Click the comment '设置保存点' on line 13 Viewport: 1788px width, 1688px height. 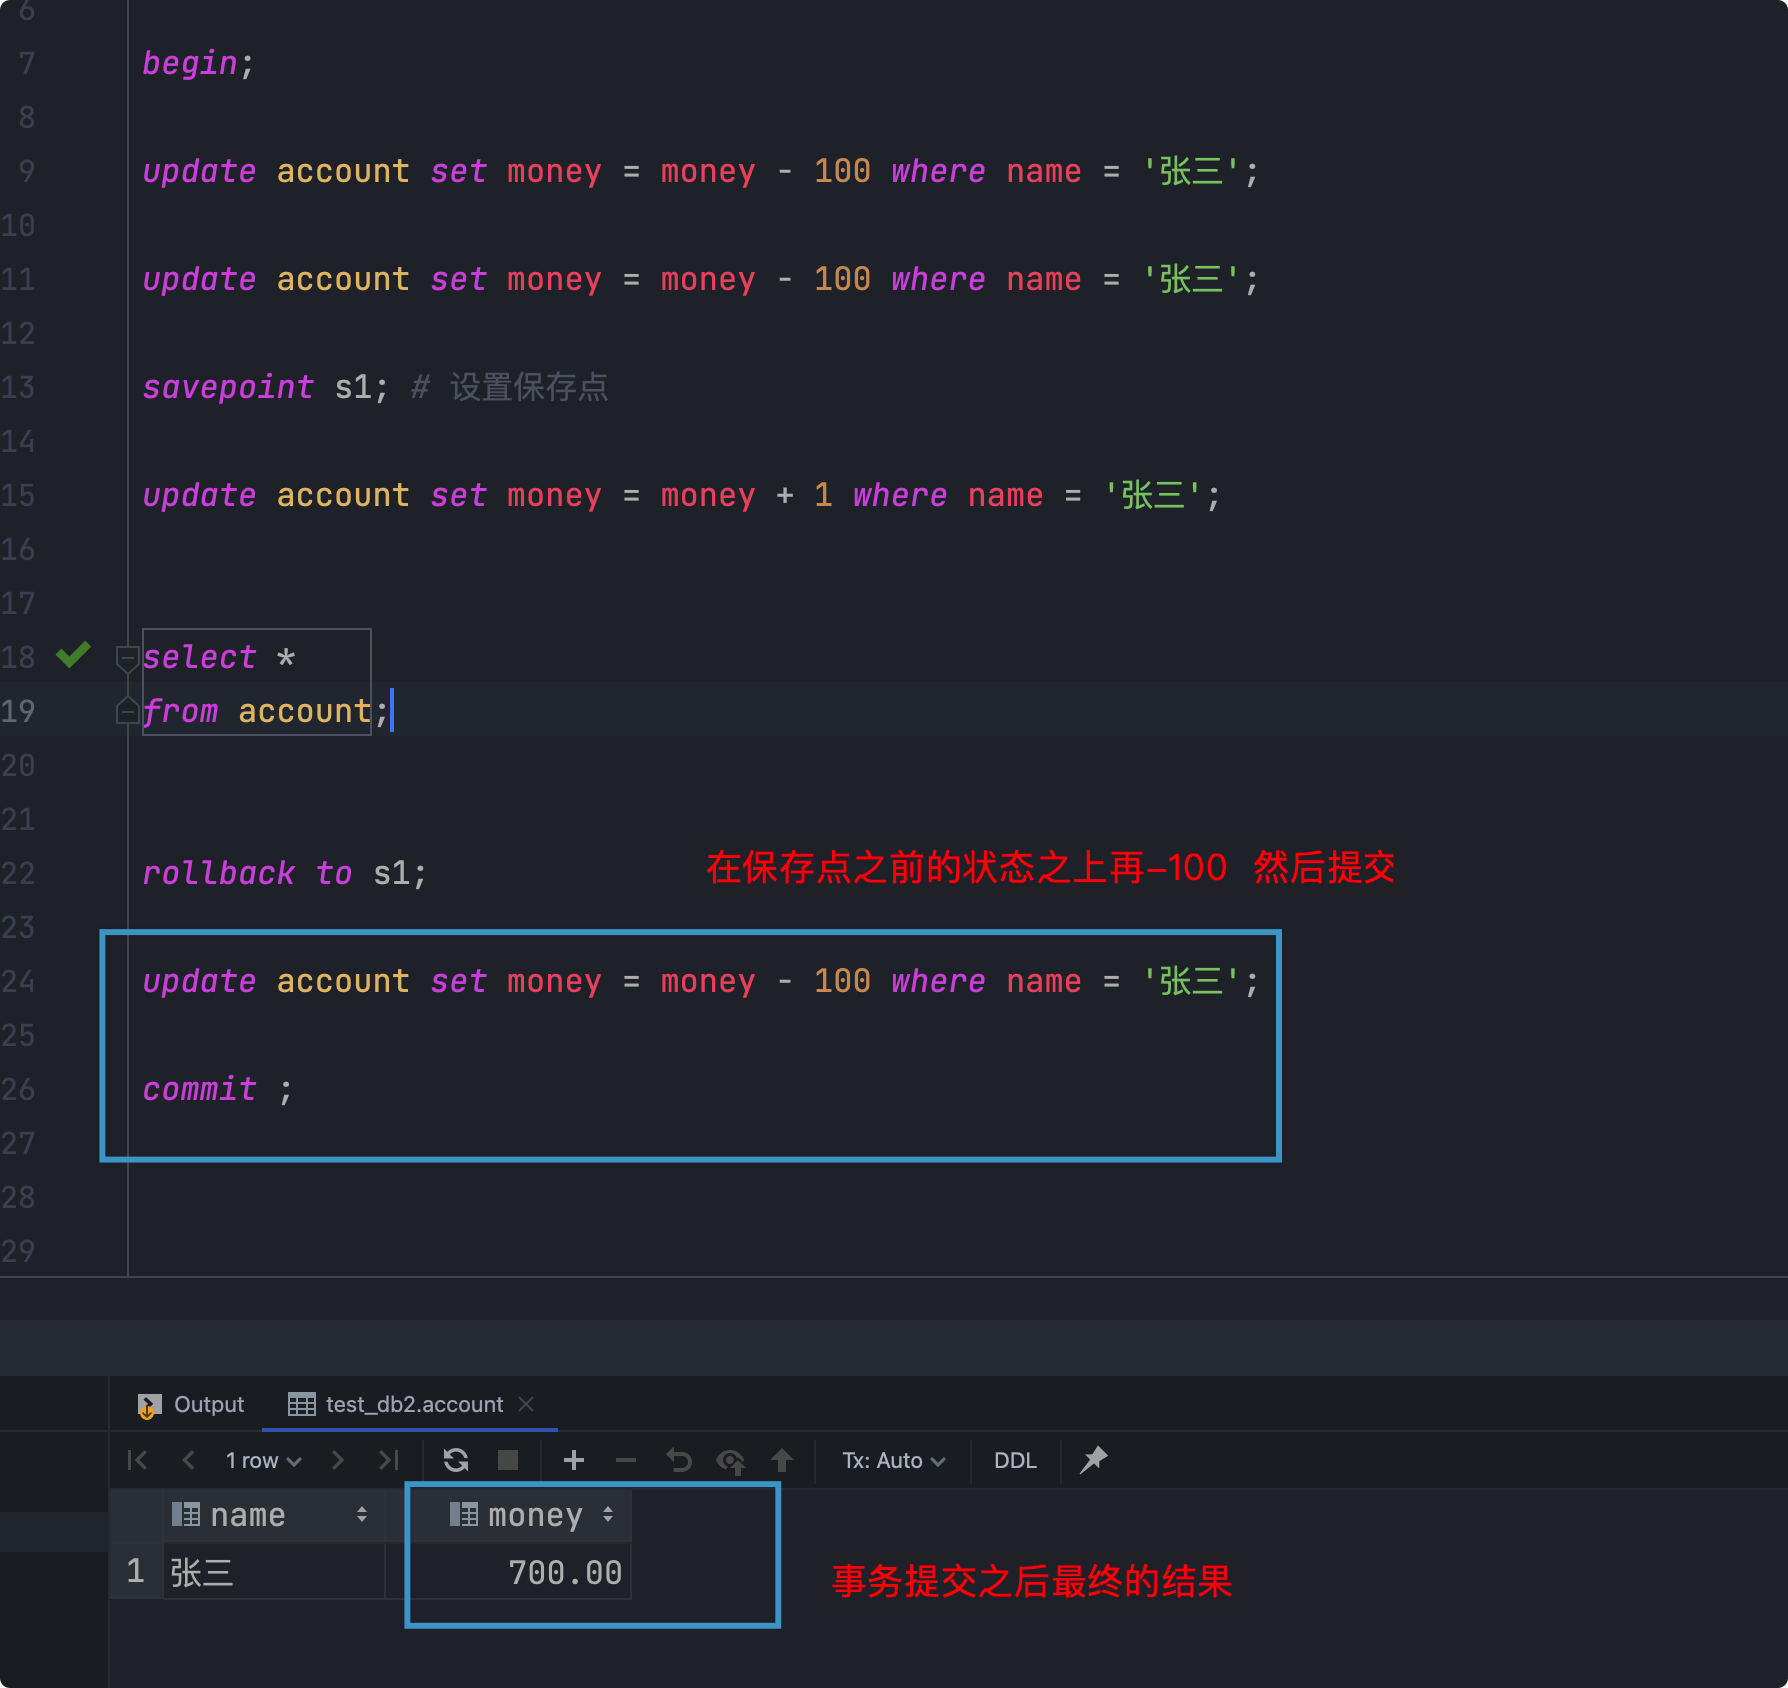click(529, 387)
